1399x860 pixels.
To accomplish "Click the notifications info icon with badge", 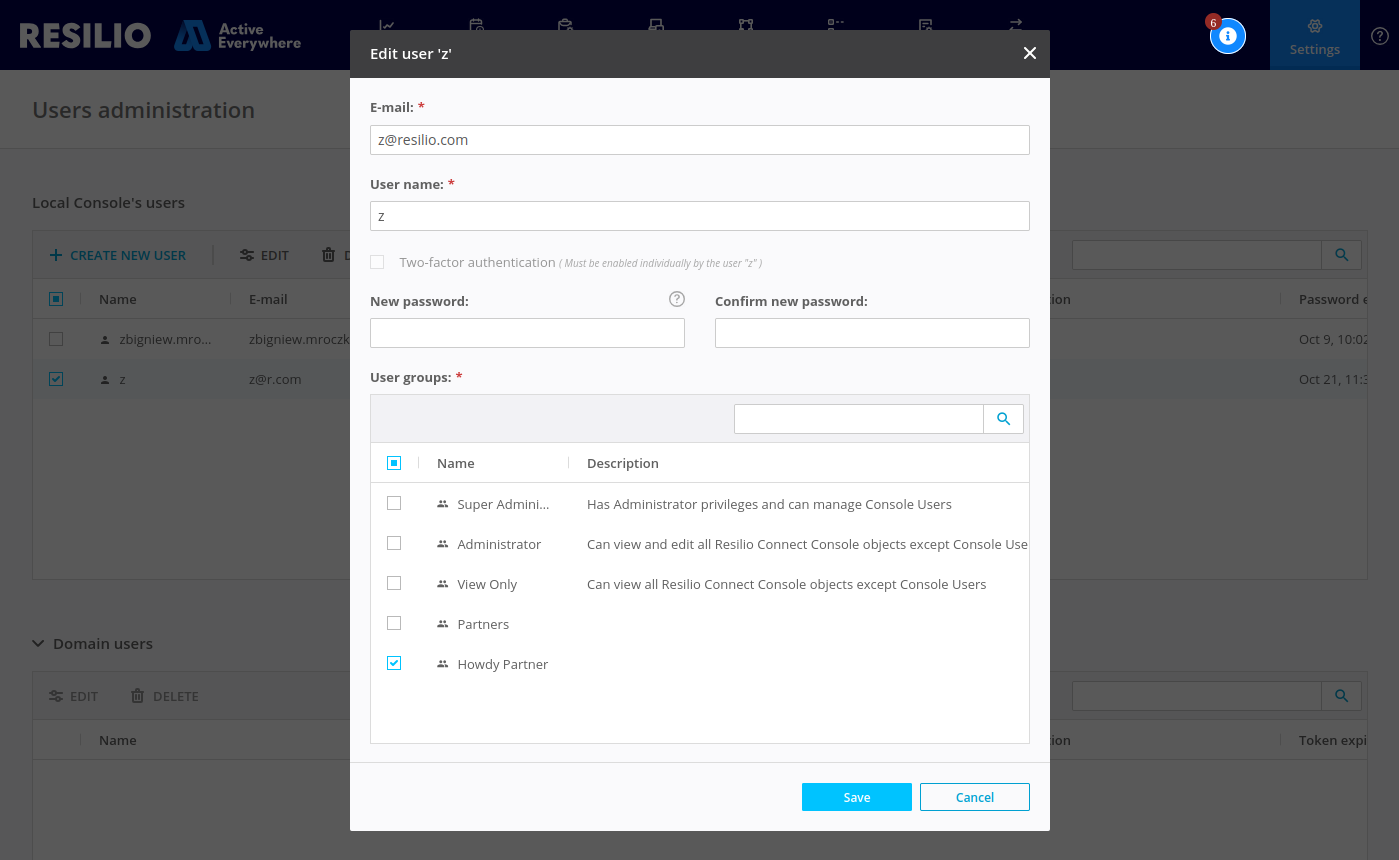I will [x=1227, y=36].
